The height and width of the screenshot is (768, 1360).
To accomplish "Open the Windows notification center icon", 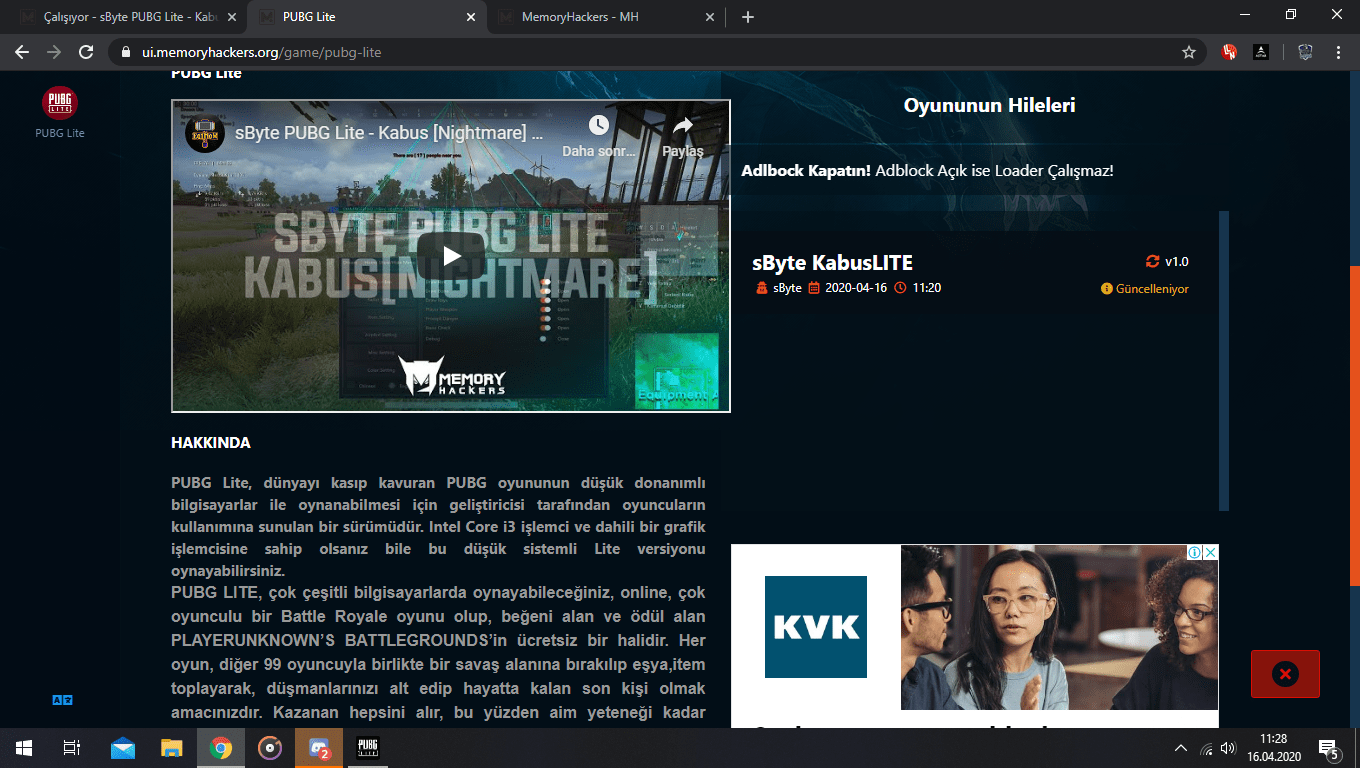I will (1330, 748).
